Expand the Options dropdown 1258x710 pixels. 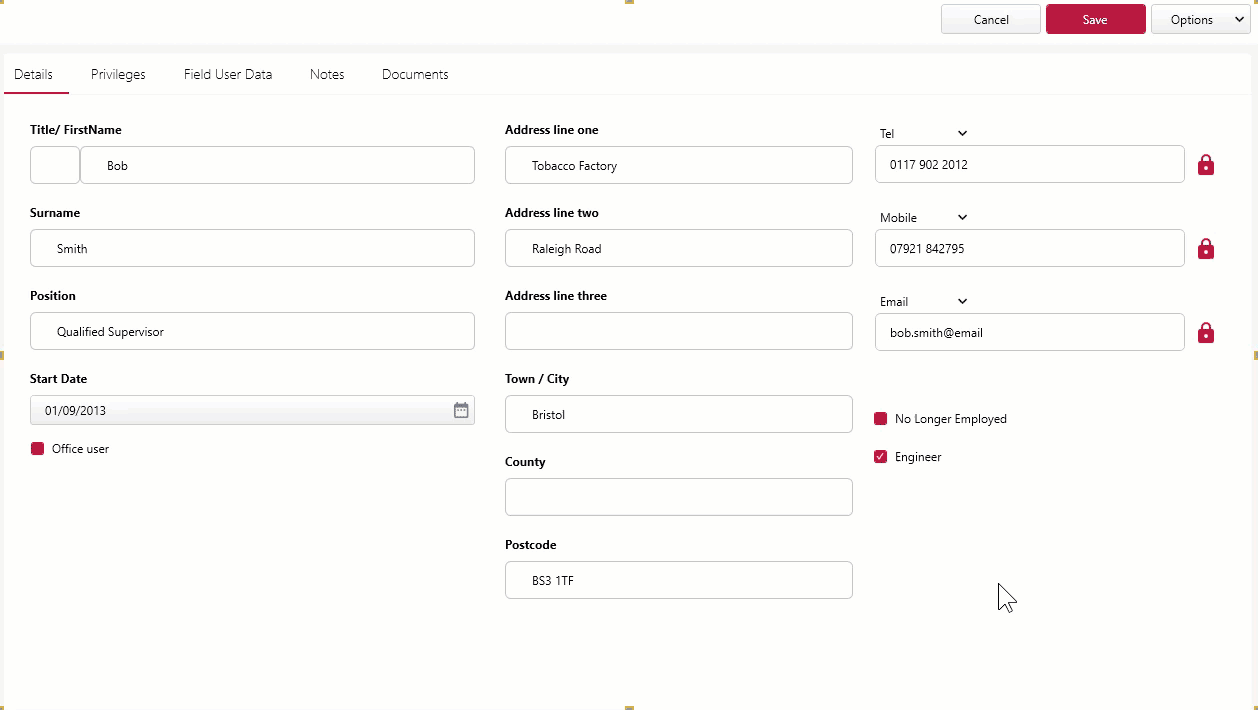[x=1200, y=18]
